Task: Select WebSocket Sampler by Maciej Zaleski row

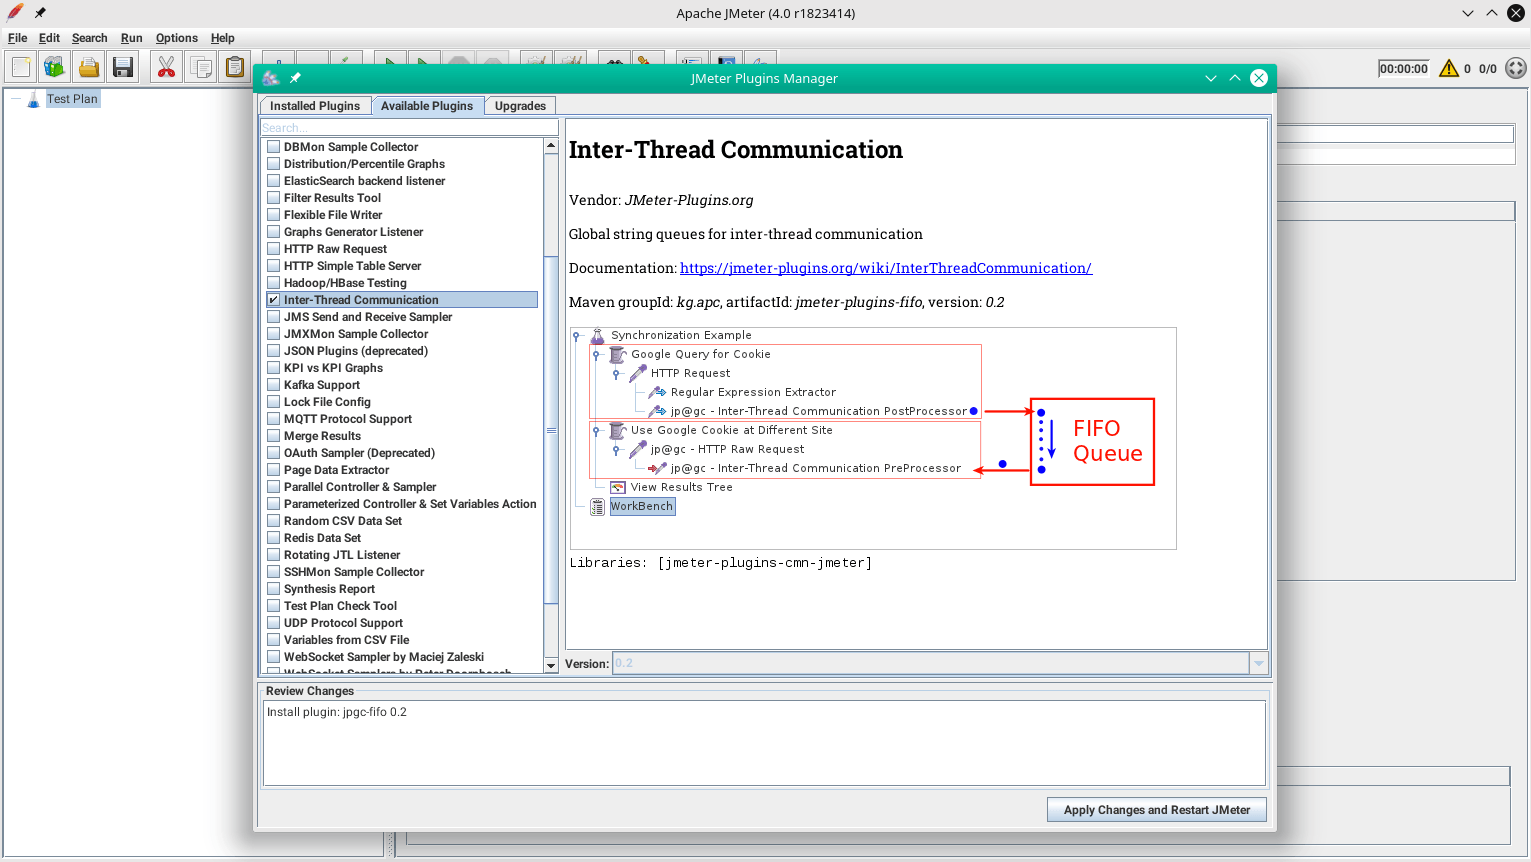Action: click(402, 657)
